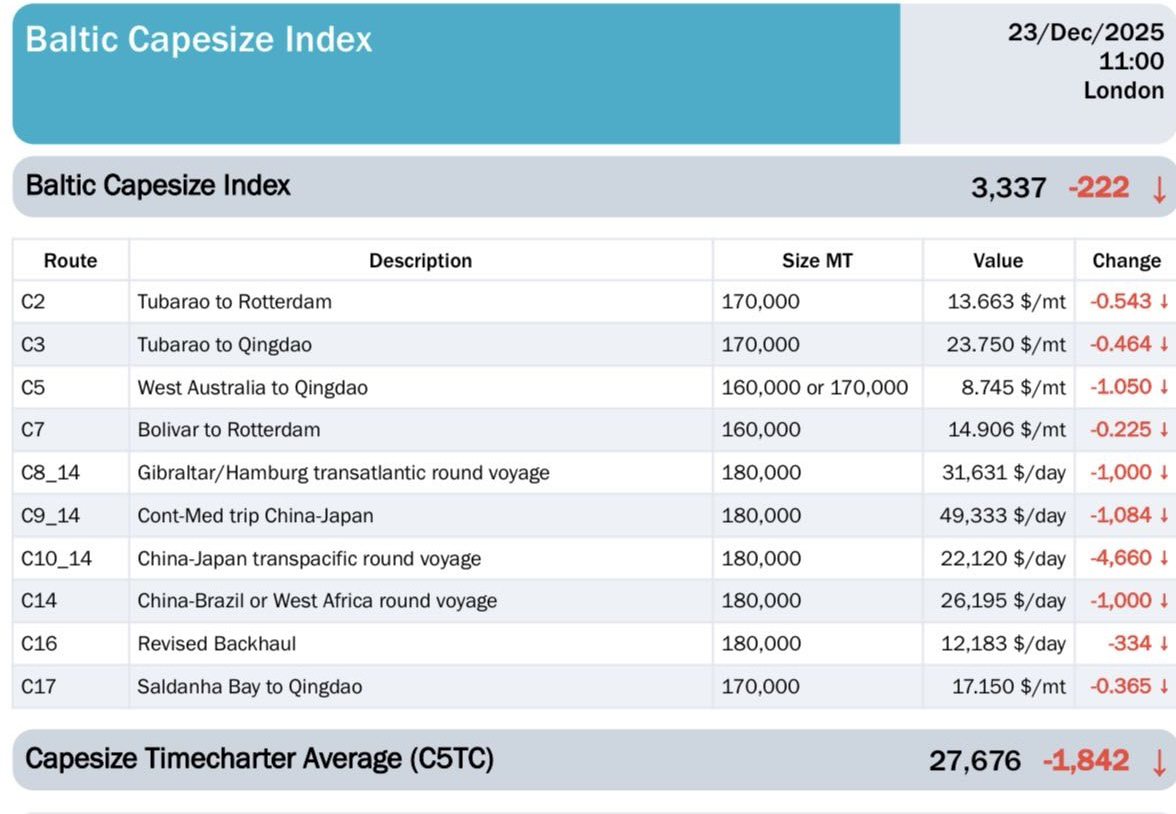Click the down arrow in the C8_14 row

pos(1164,473)
